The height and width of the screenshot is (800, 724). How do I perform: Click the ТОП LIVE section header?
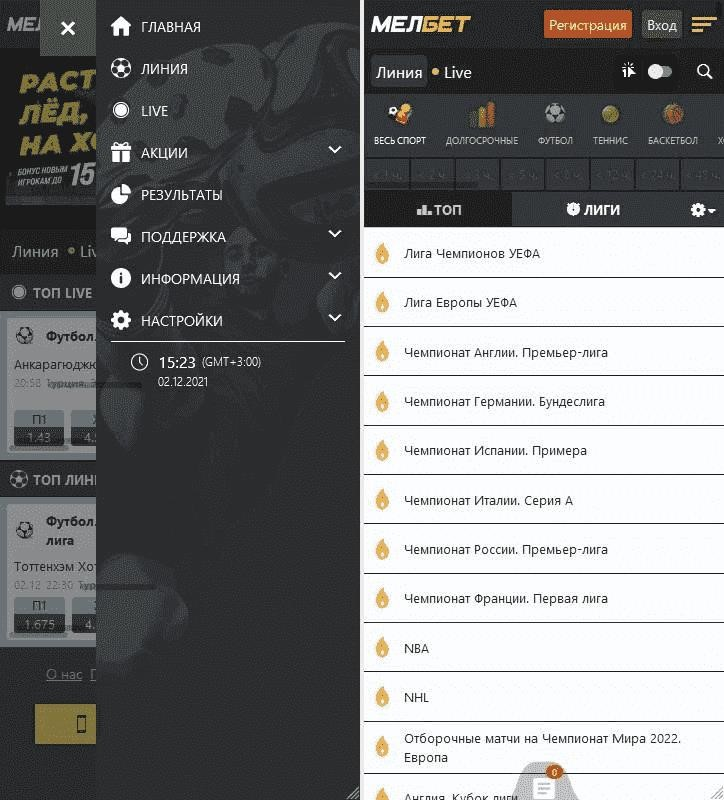48,293
